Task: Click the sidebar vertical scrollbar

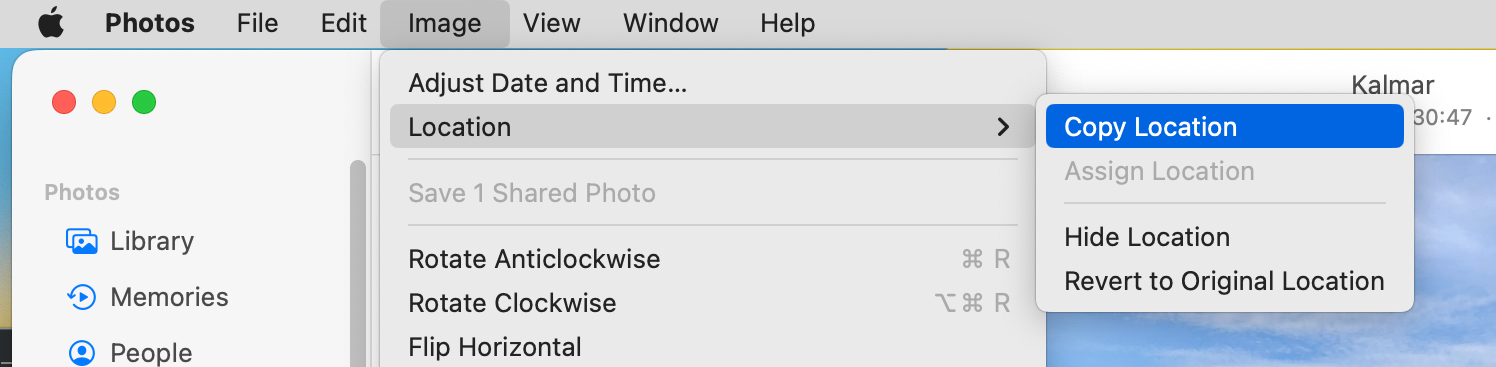Action: coord(357,263)
